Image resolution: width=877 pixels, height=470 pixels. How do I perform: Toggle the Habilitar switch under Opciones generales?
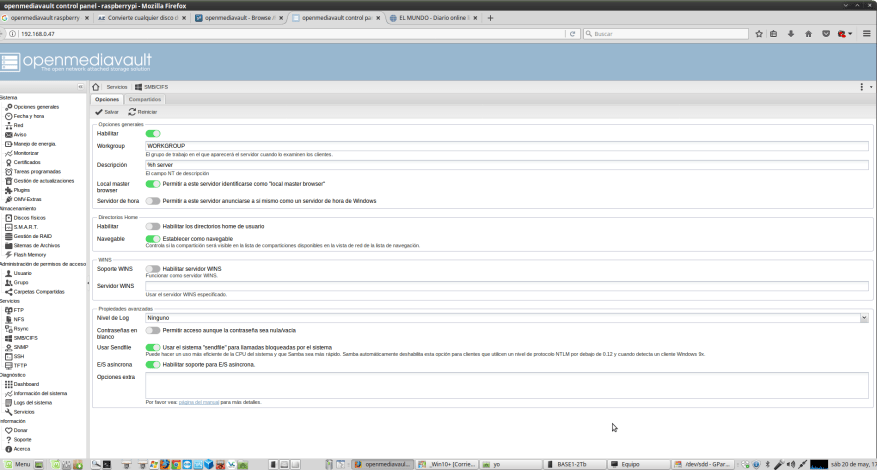[x=153, y=133]
